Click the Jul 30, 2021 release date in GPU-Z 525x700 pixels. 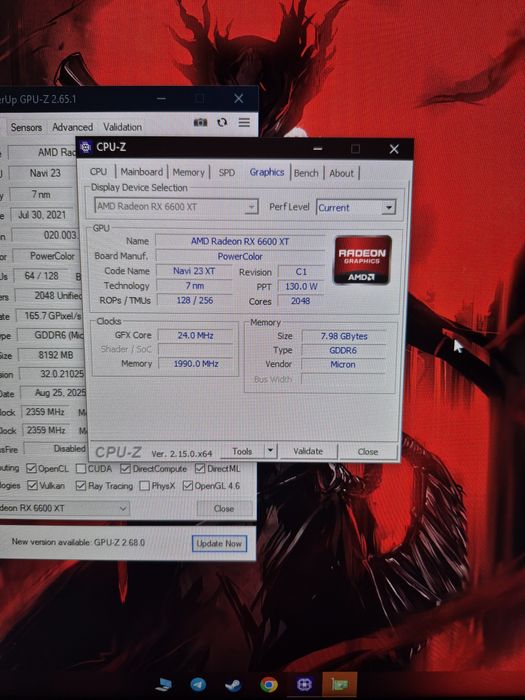tap(43, 215)
